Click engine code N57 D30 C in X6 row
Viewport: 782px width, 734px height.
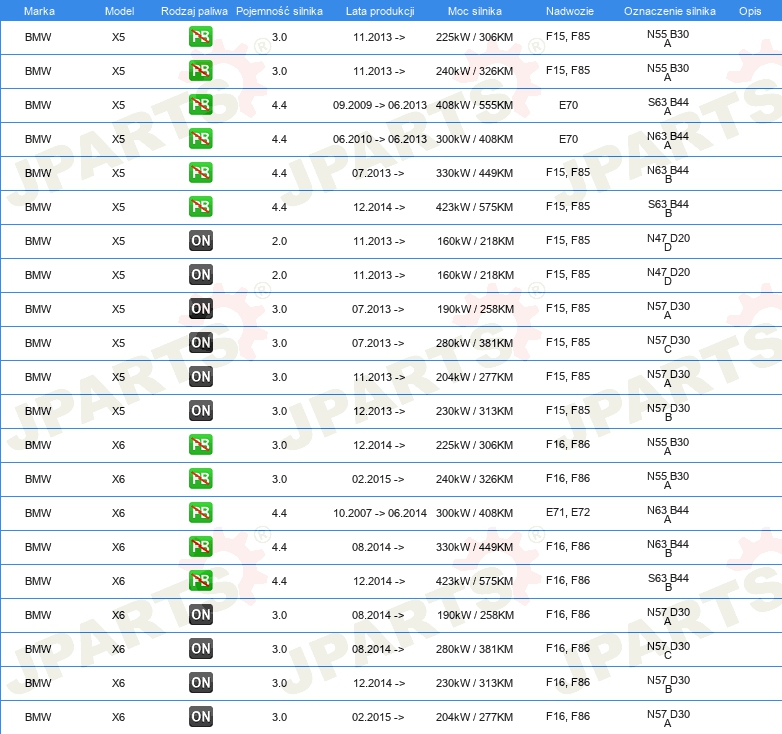pyautogui.click(x=668, y=650)
